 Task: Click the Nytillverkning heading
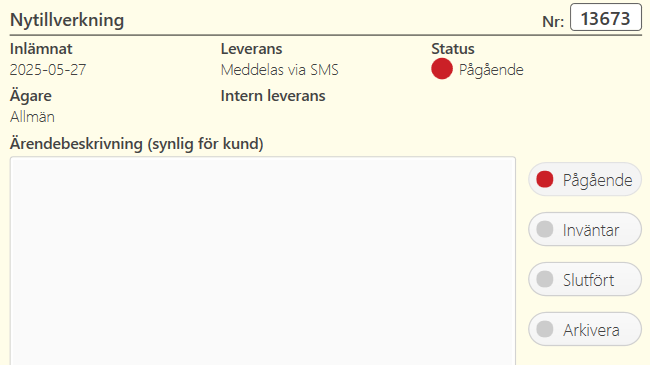pyautogui.click(x=67, y=20)
